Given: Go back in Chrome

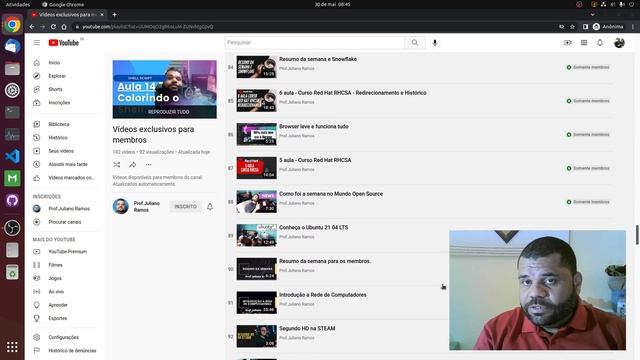Looking at the screenshot, I should pos(32,27).
